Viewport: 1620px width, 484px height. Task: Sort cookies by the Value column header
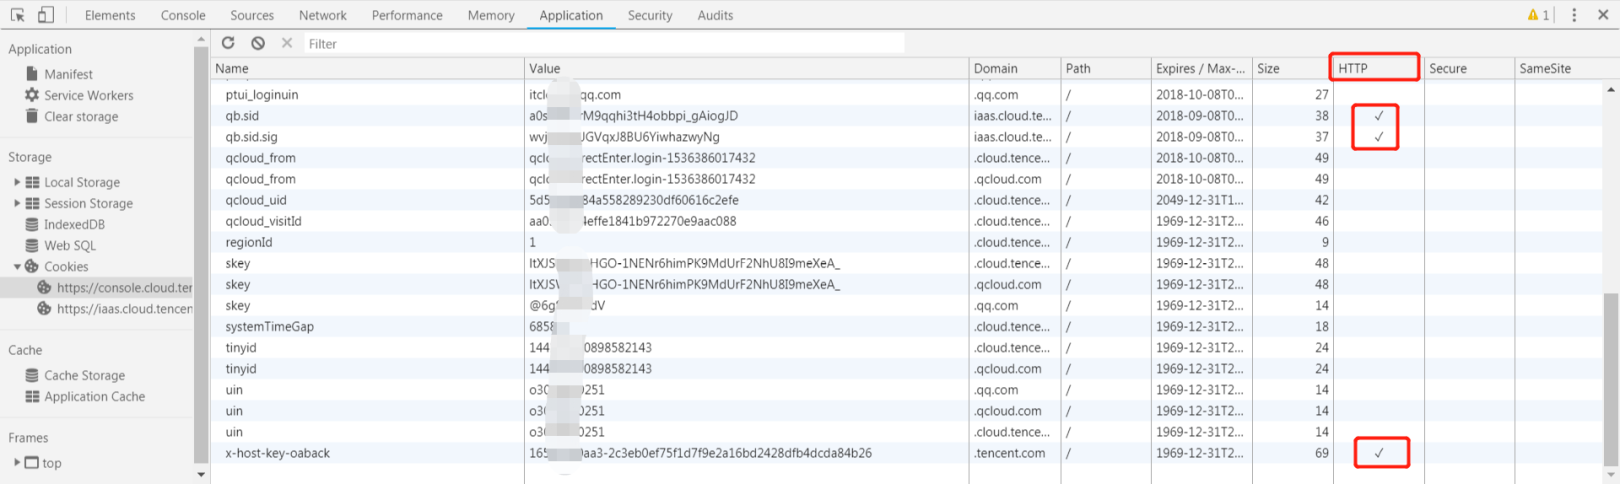pyautogui.click(x=747, y=68)
